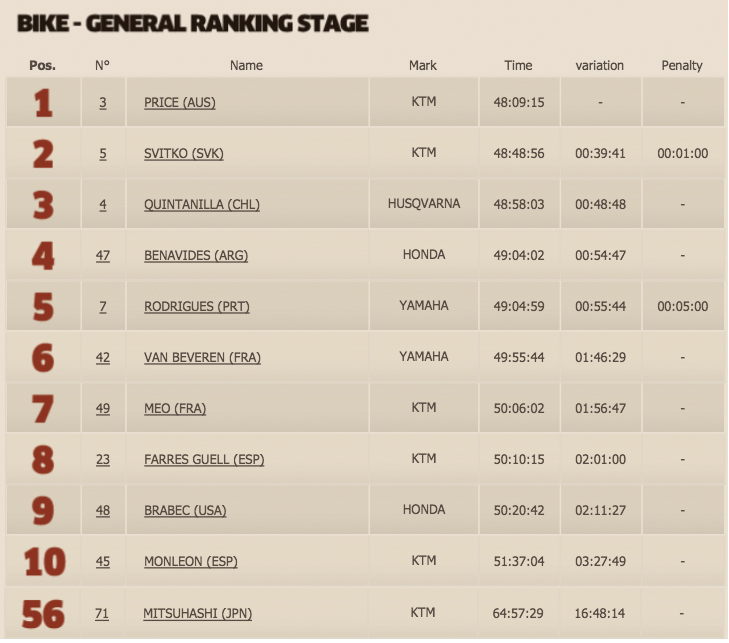
Task: Open the MITSUHASHI (JPN) rider link
Action: [x=198, y=614]
